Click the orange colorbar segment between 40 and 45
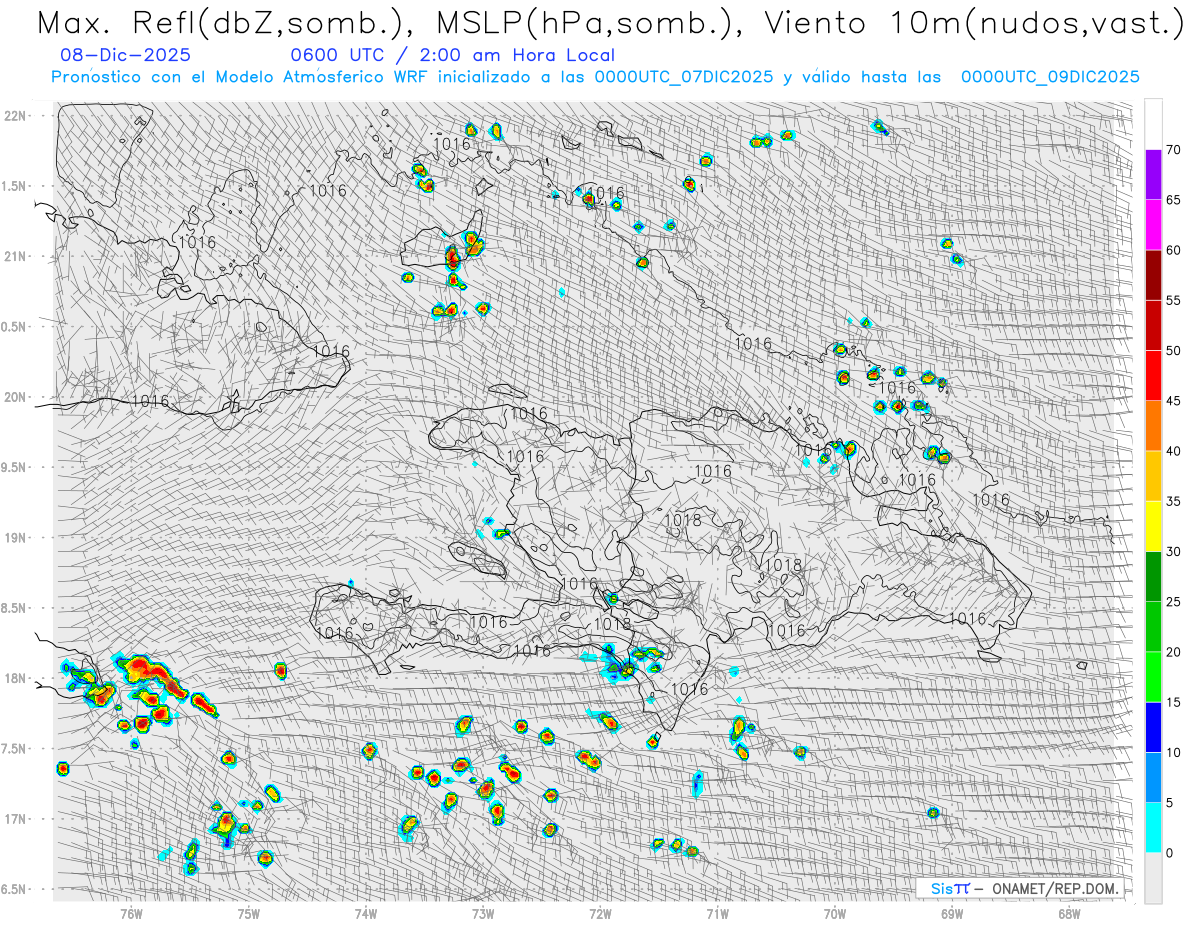The height and width of the screenshot is (927, 1200). coord(1153,426)
